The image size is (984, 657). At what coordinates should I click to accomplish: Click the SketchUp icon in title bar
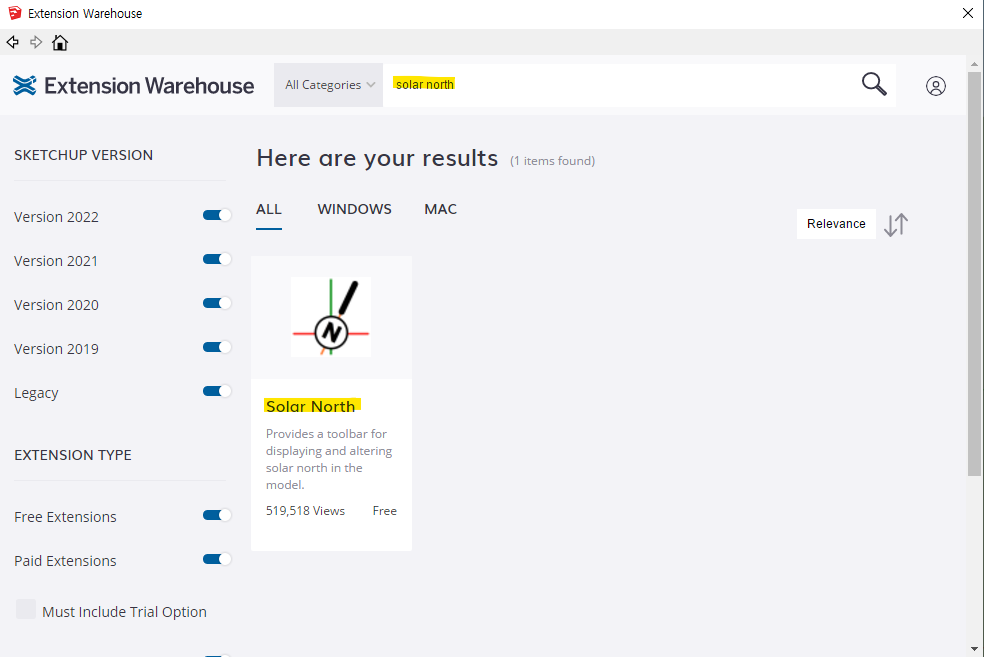point(14,13)
